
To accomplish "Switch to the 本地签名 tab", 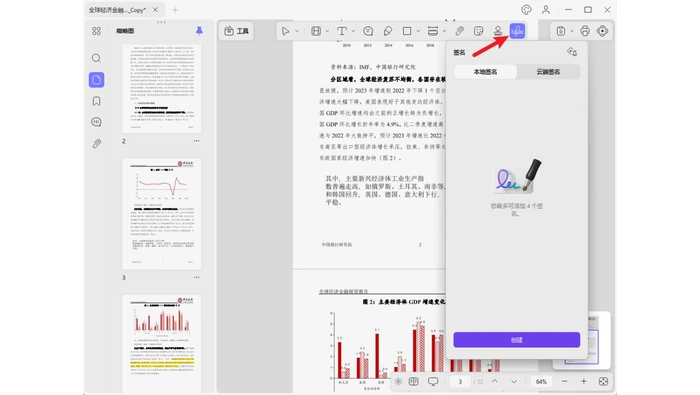I will [485, 72].
